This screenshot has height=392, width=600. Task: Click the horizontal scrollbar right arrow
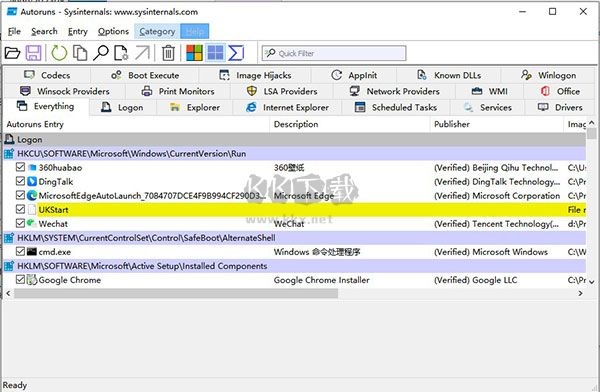(x=580, y=293)
